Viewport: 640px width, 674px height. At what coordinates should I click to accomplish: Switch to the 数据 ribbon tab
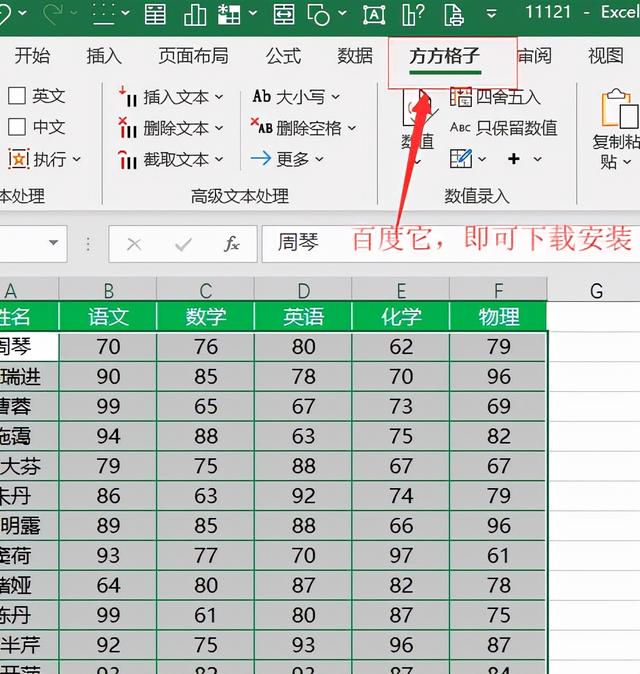click(355, 56)
